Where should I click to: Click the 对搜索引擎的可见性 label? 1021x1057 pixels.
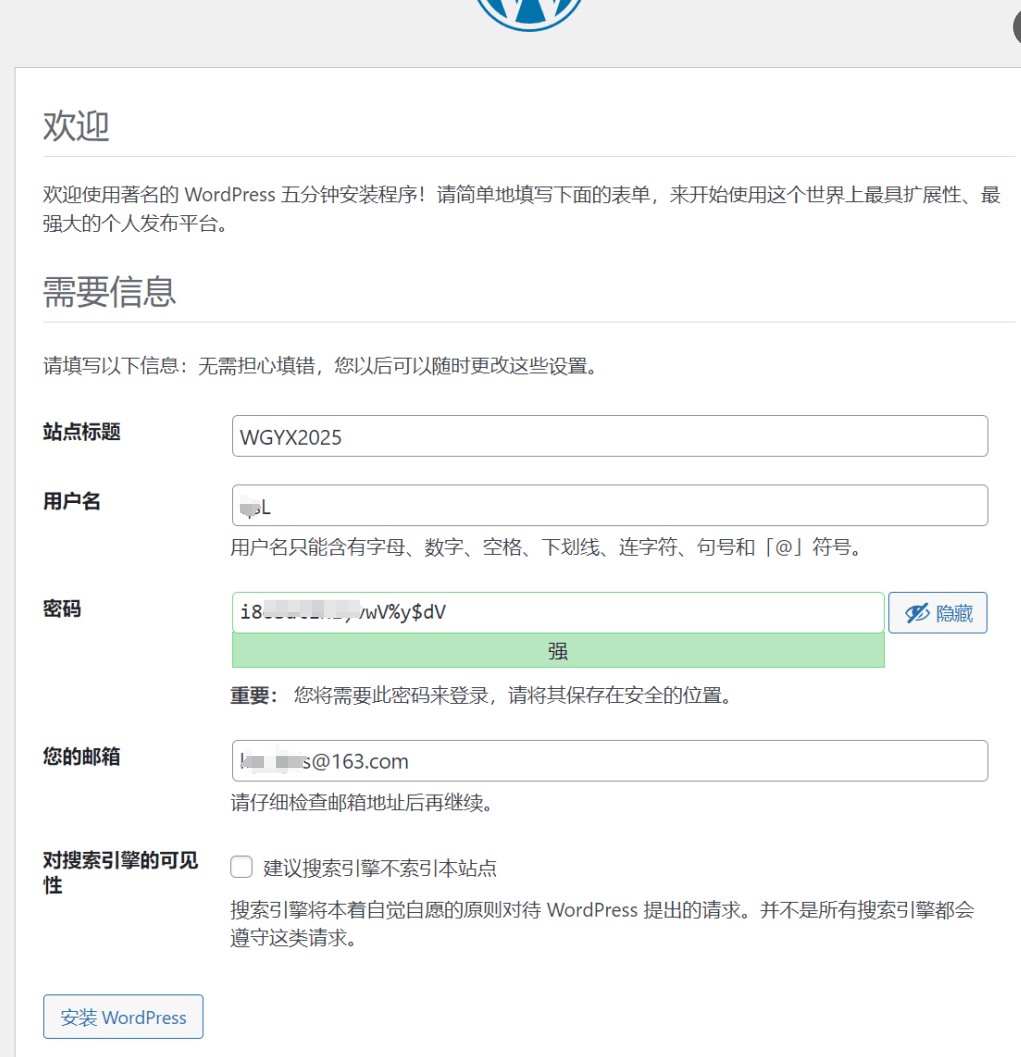(x=121, y=872)
